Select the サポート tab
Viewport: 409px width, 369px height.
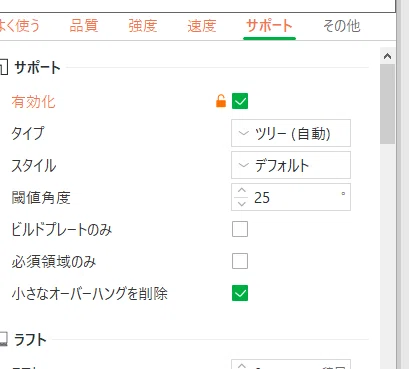(269, 26)
